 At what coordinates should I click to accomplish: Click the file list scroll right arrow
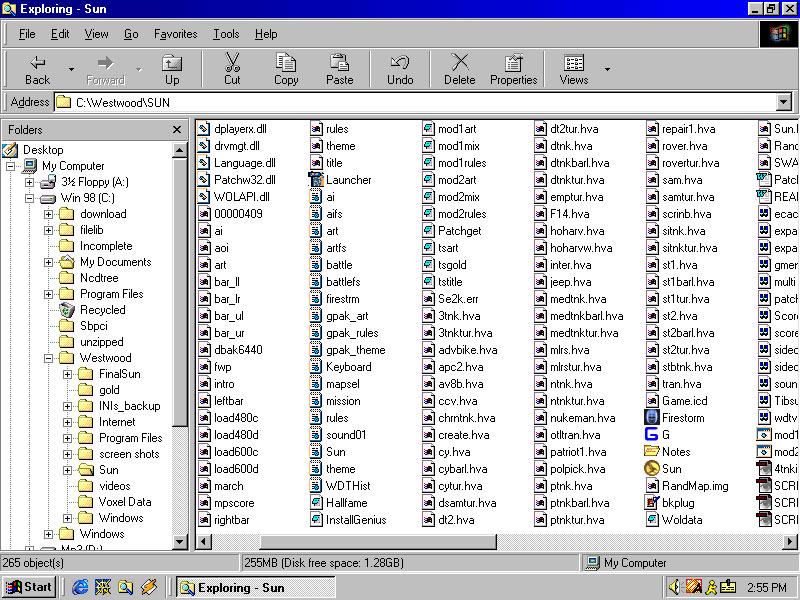[790, 541]
